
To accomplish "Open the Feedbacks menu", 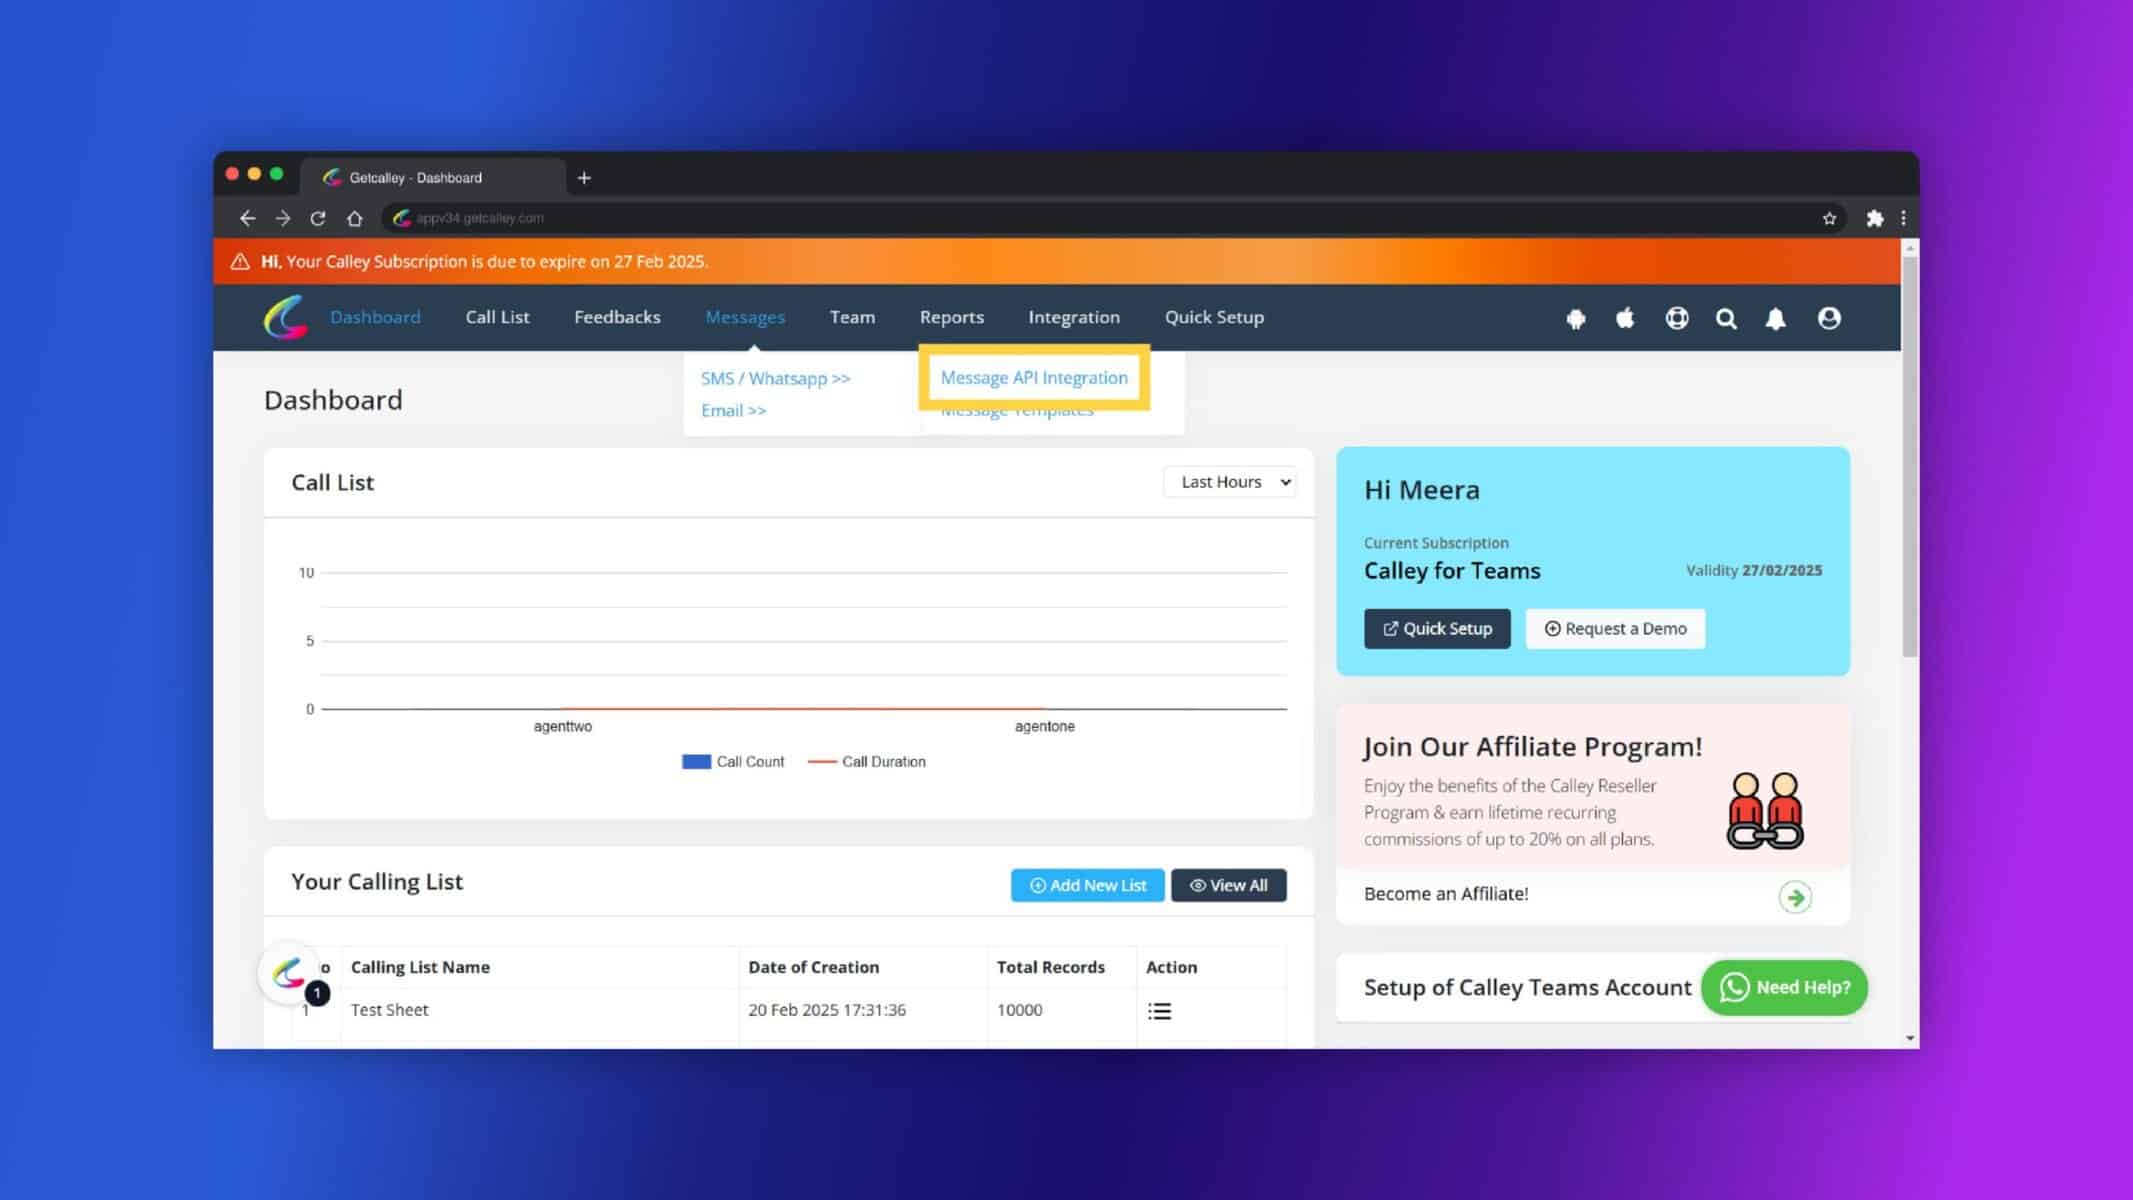I will [617, 317].
